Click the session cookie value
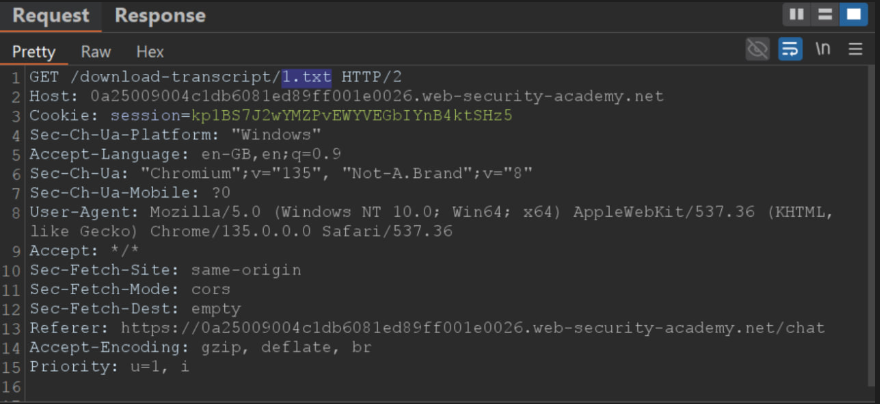Image resolution: width=880 pixels, height=404 pixels. tap(352, 116)
